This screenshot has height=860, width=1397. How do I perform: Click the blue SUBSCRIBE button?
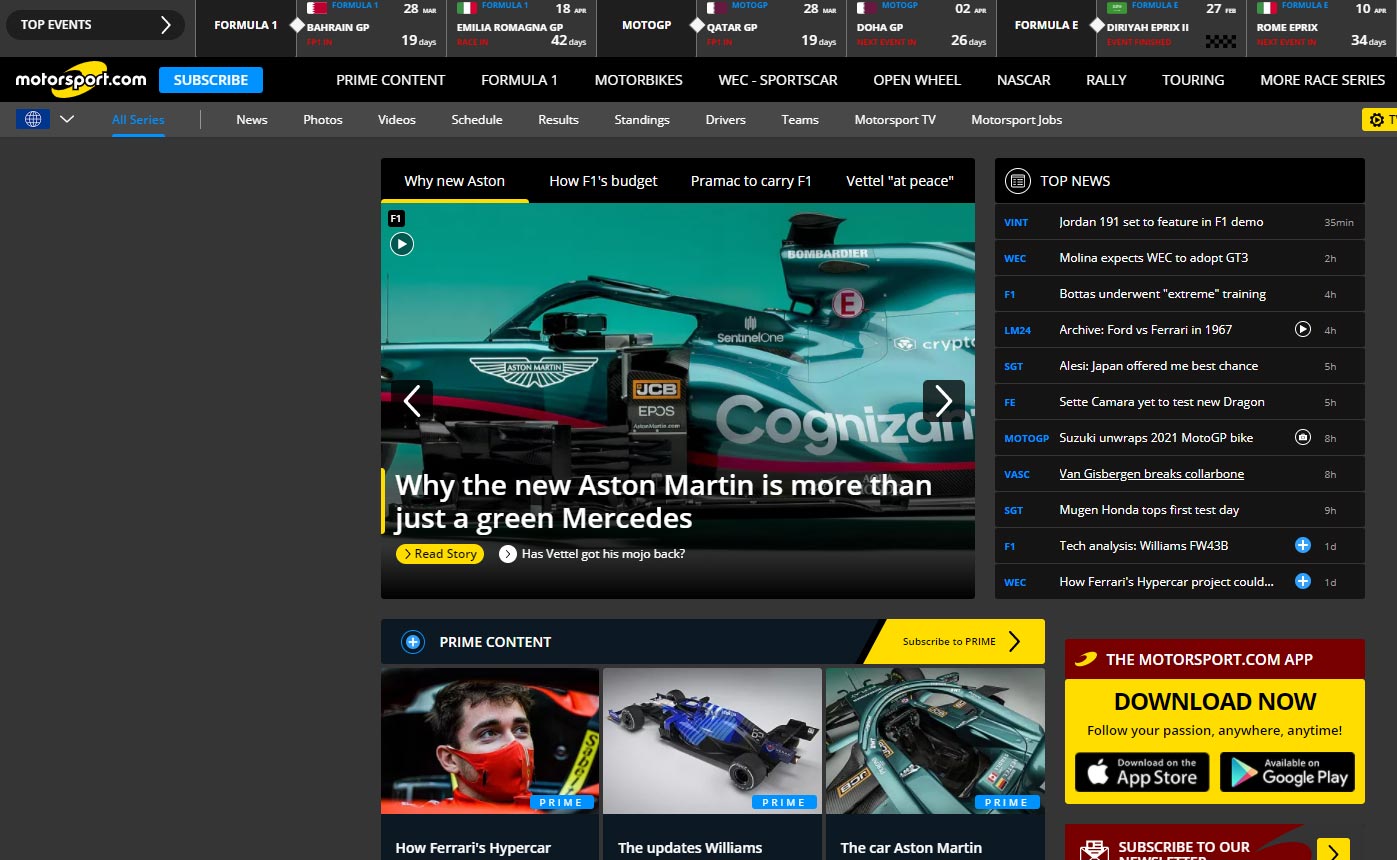coord(210,79)
